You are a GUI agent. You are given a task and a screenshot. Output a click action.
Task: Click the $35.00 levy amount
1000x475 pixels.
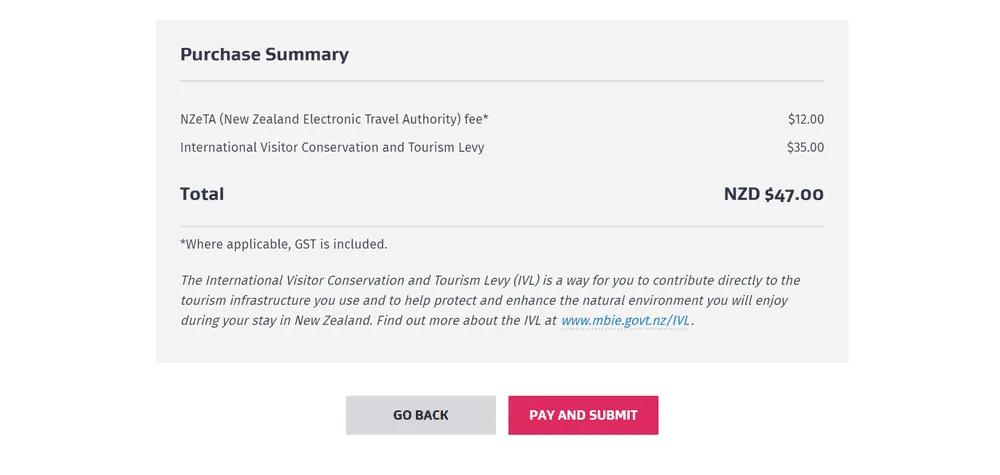pyautogui.click(x=805, y=147)
